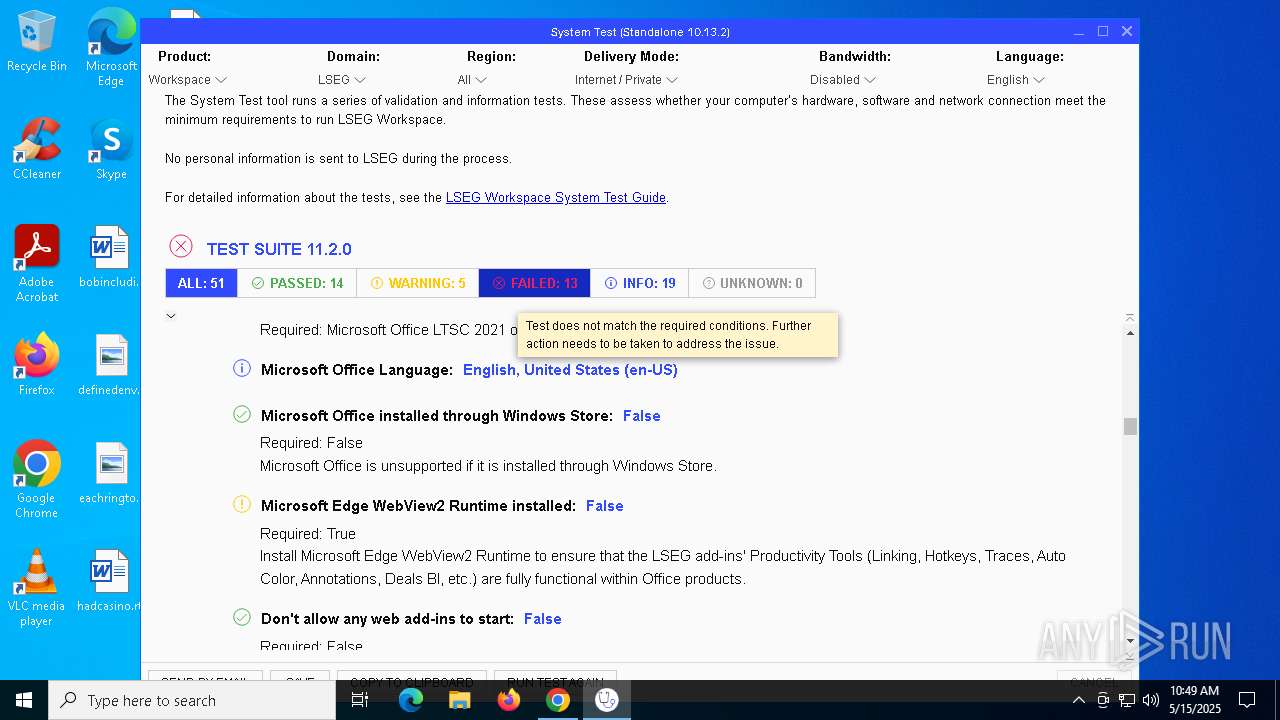This screenshot has height=720, width=1280.
Task: Launch Chrome from the taskbar
Action: pos(558,700)
